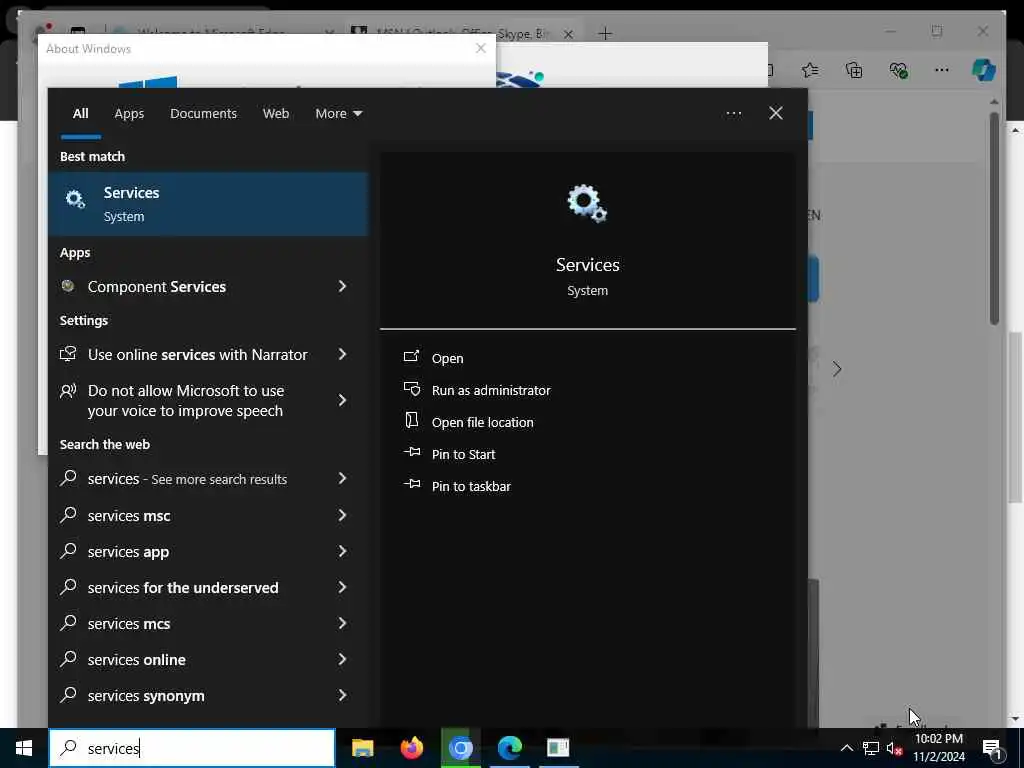Open the Services best match result
Viewport: 1024px width, 768px height.
tap(208, 204)
